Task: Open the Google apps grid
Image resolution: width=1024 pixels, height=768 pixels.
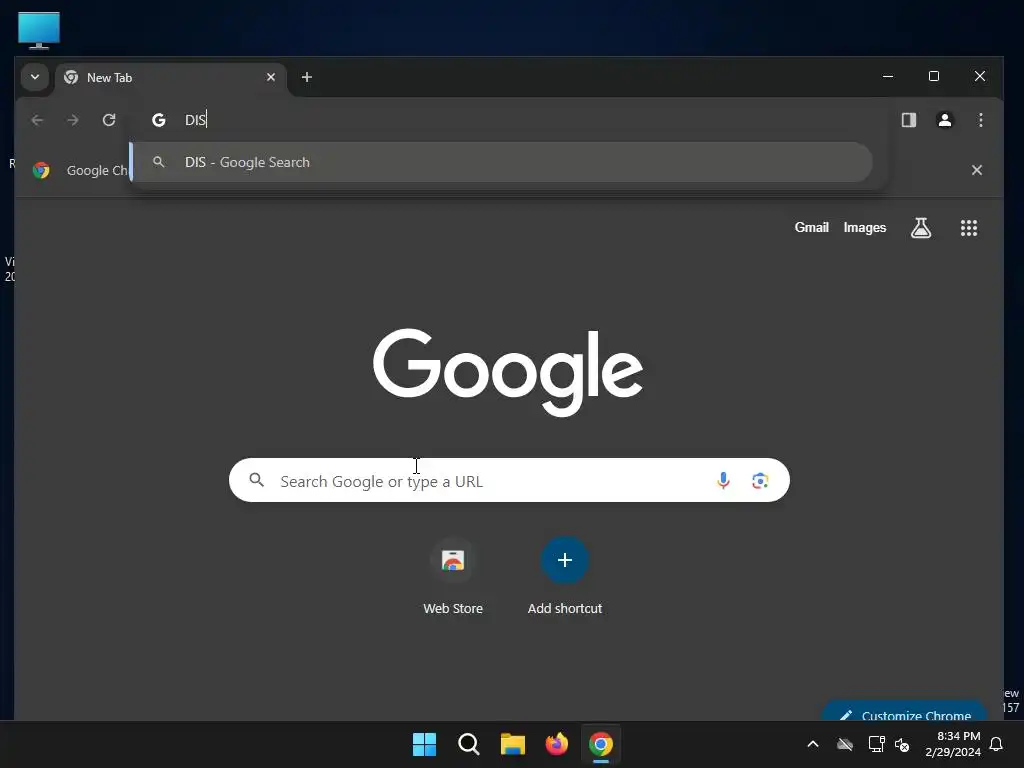Action: click(x=968, y=228)
